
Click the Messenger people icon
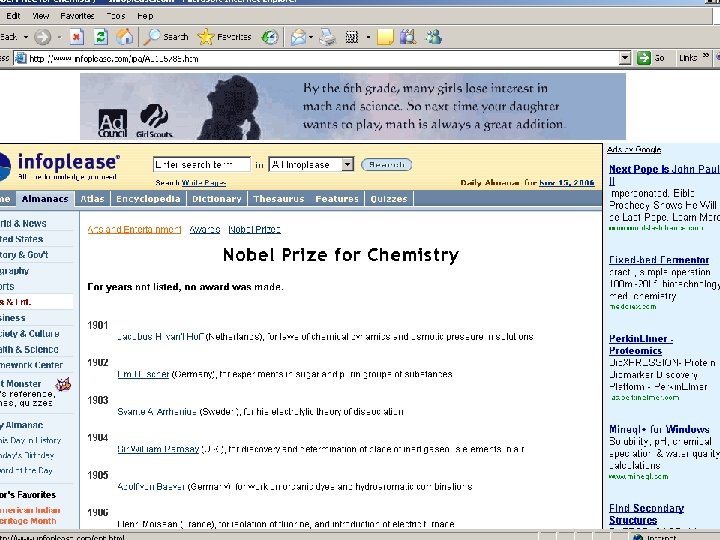coord(434,37)
